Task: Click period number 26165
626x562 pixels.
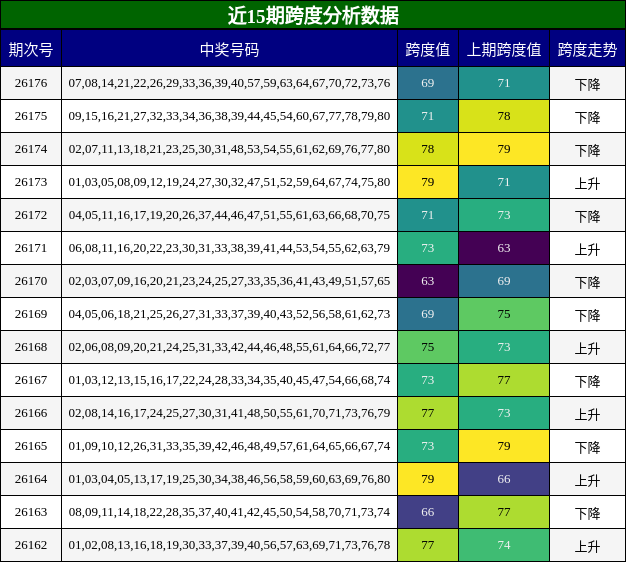Action: coord(31,446)
